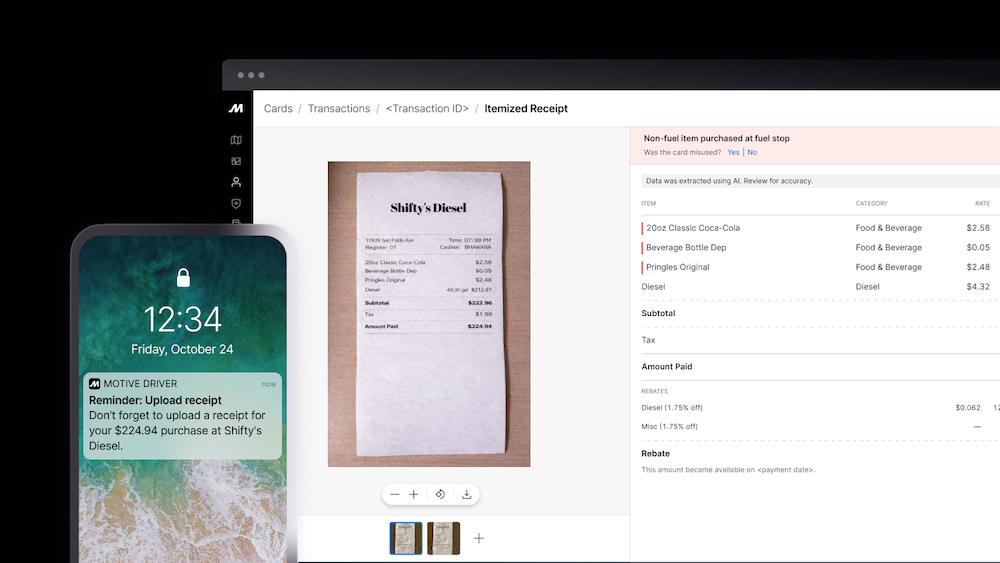The height and width of the screenshot is (563, 1000).
Task: Answer No to card misuse question
Action: (752, 152)
